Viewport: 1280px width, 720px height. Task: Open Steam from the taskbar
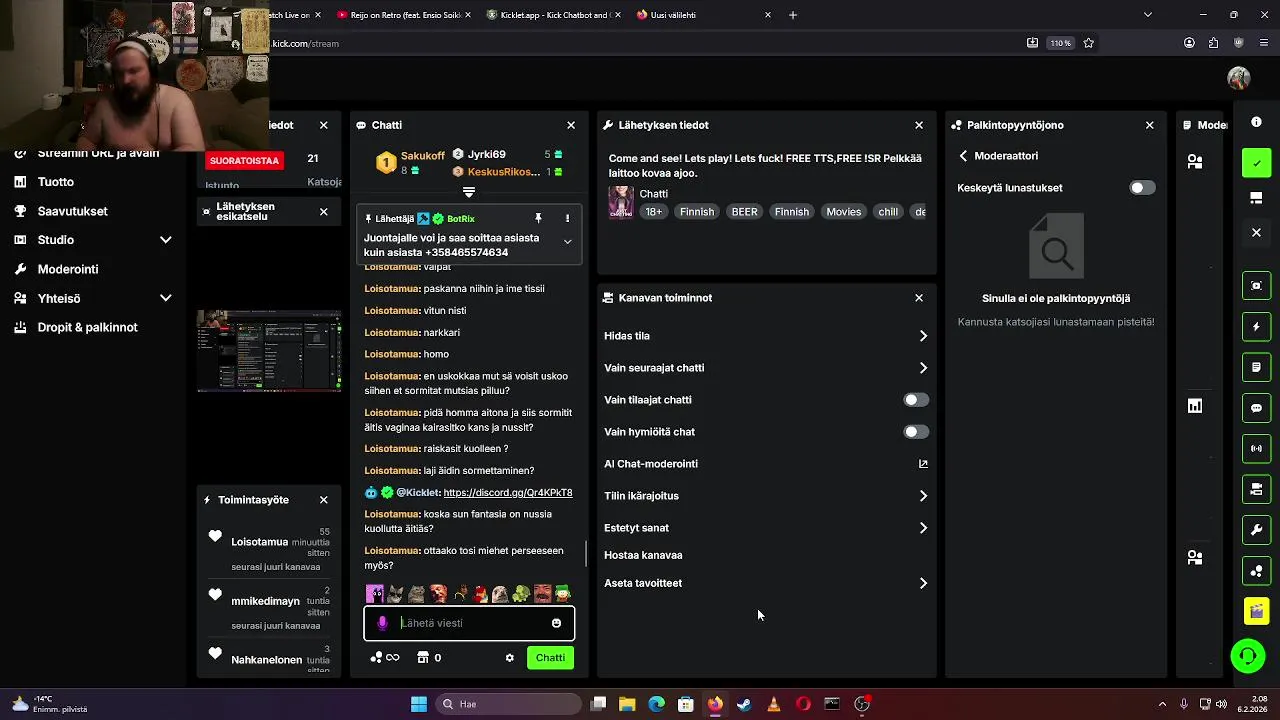click(x=744, y=704)
